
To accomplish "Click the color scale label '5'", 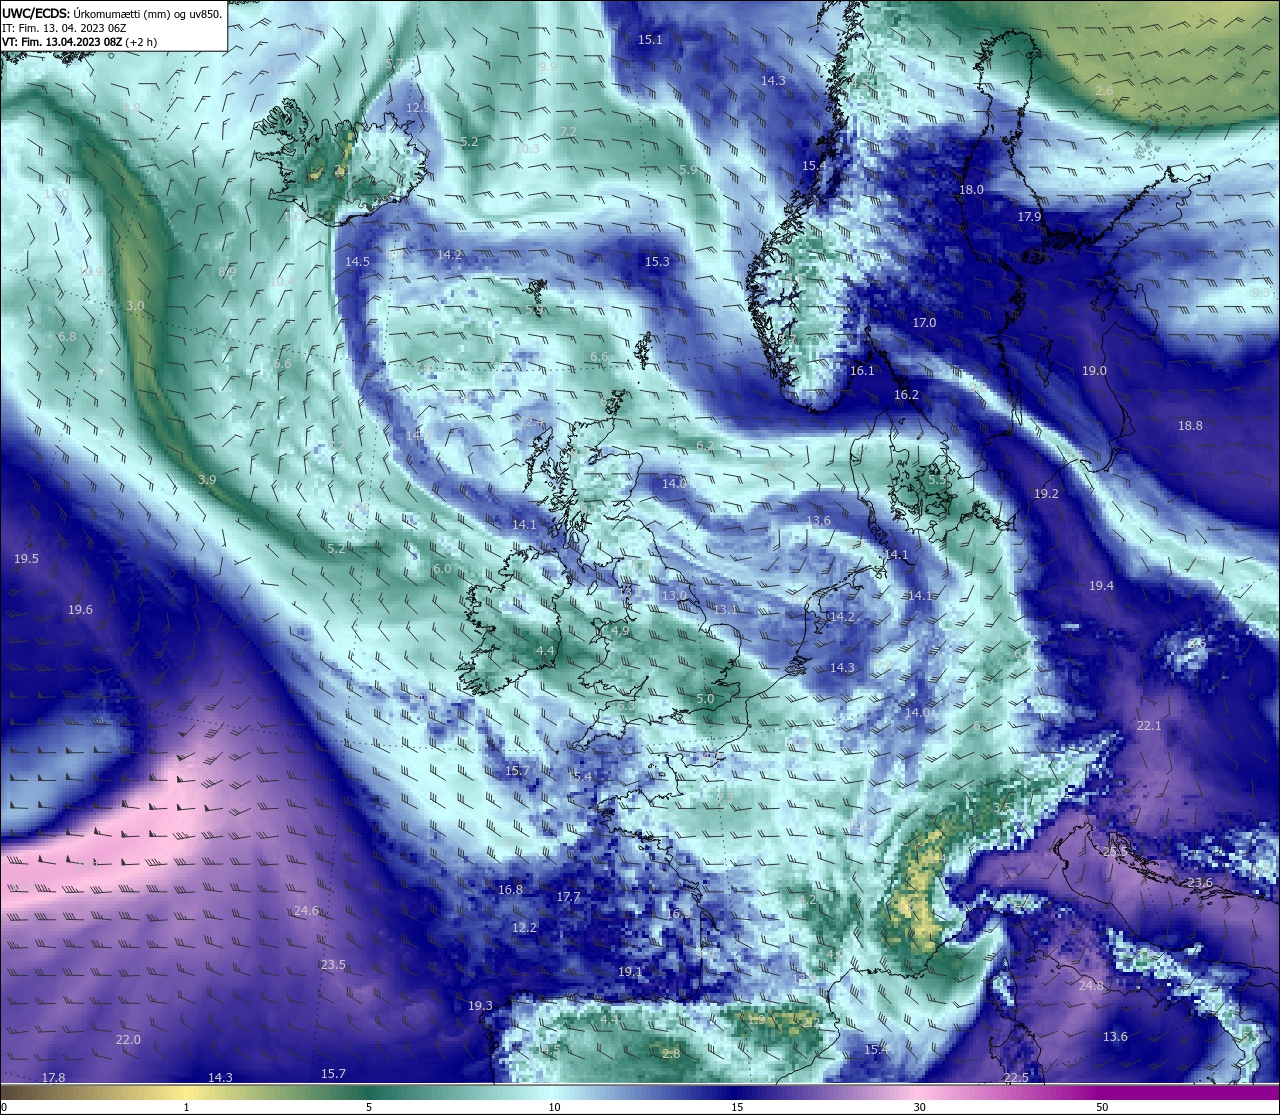I will (369, 1107).
